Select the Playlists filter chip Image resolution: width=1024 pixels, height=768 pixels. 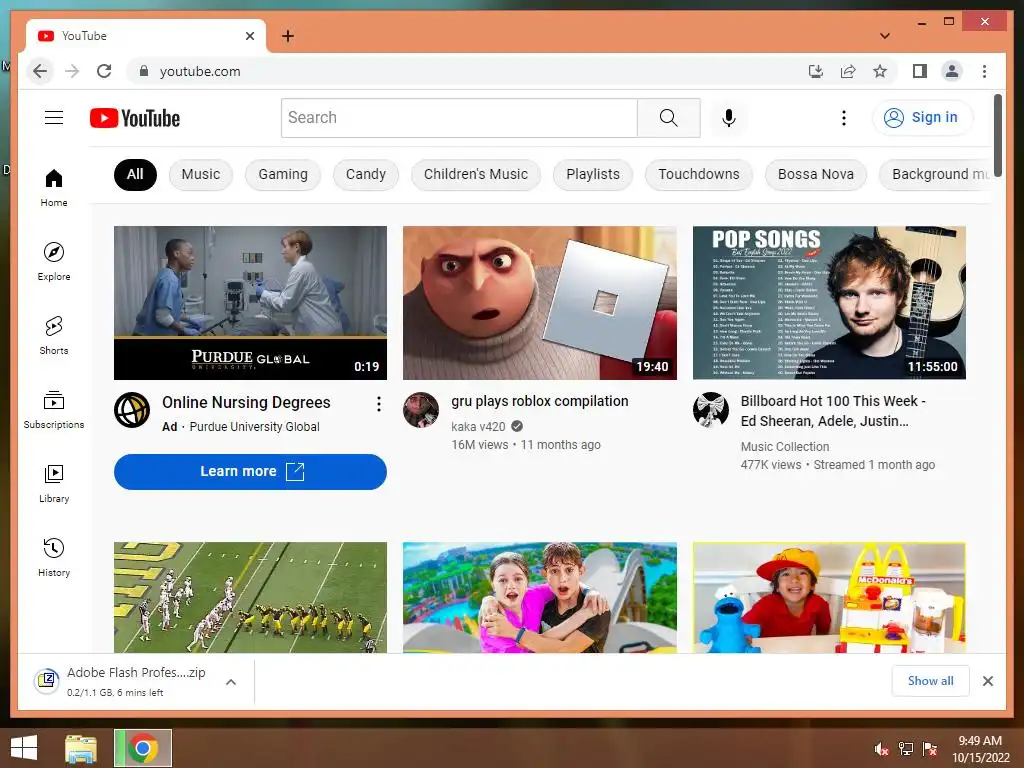click(x=593, y=174)
